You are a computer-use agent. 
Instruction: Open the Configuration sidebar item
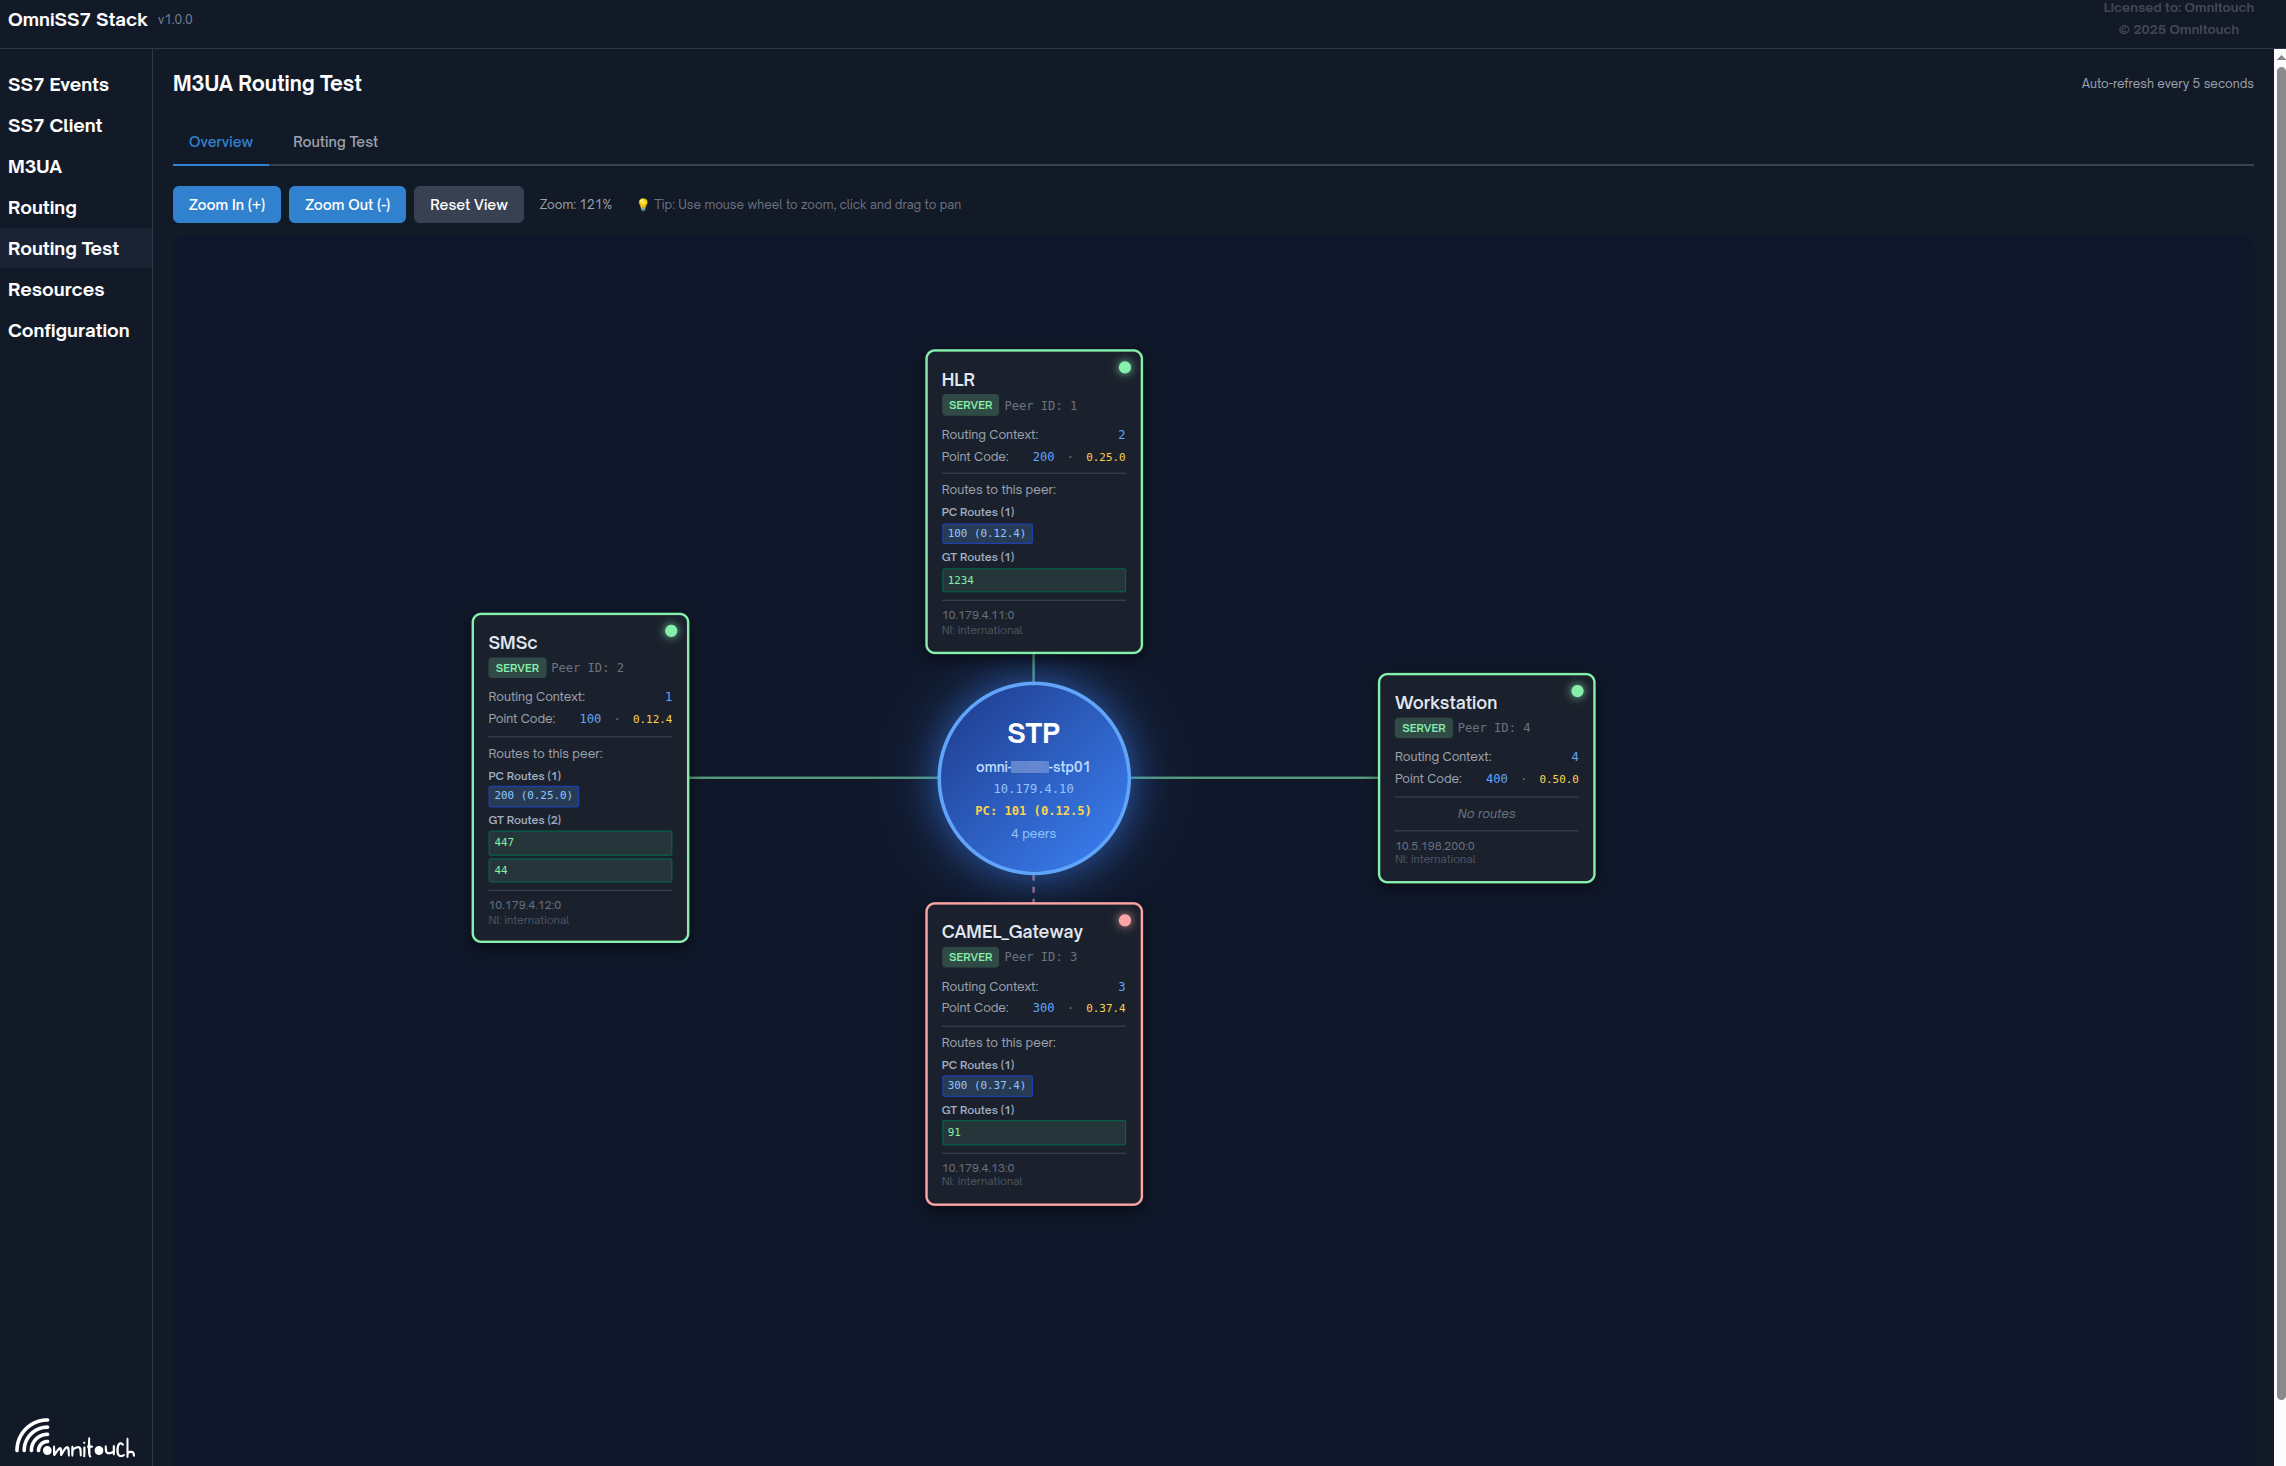(68, 331)
